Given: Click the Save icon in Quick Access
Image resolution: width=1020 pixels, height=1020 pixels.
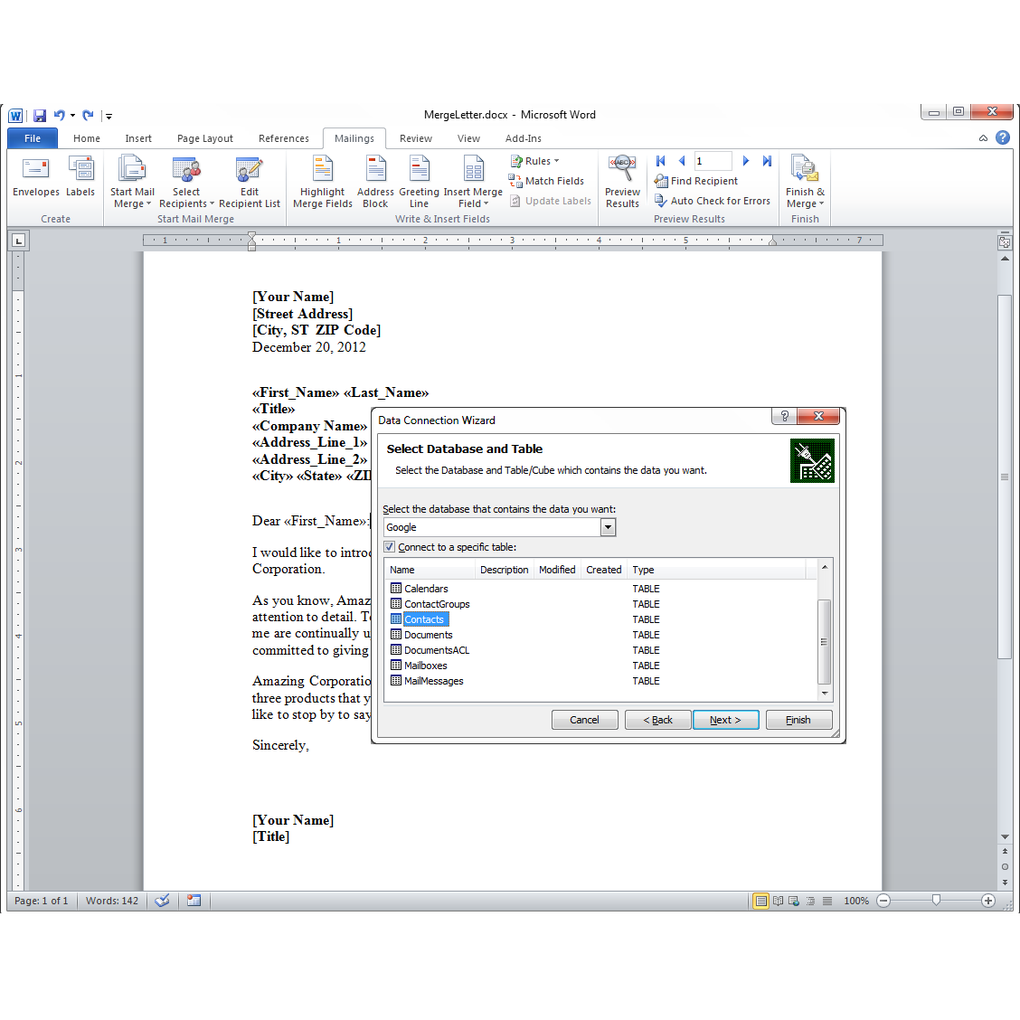Looking at the screenshot, I should pos(40,116).
